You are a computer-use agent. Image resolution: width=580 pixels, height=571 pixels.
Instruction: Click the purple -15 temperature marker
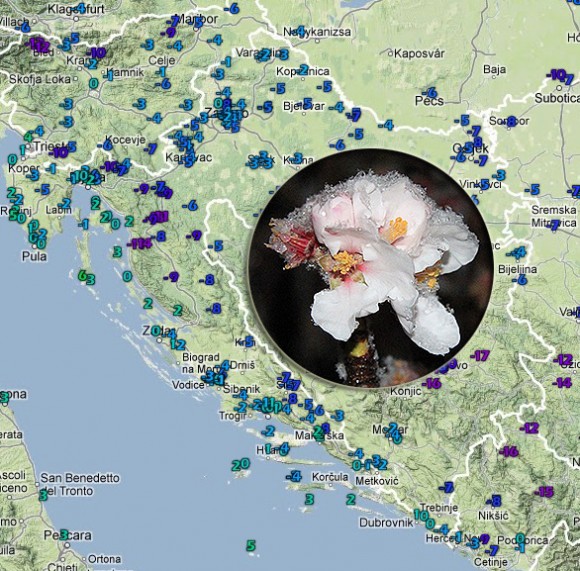(x=544, y=492)
